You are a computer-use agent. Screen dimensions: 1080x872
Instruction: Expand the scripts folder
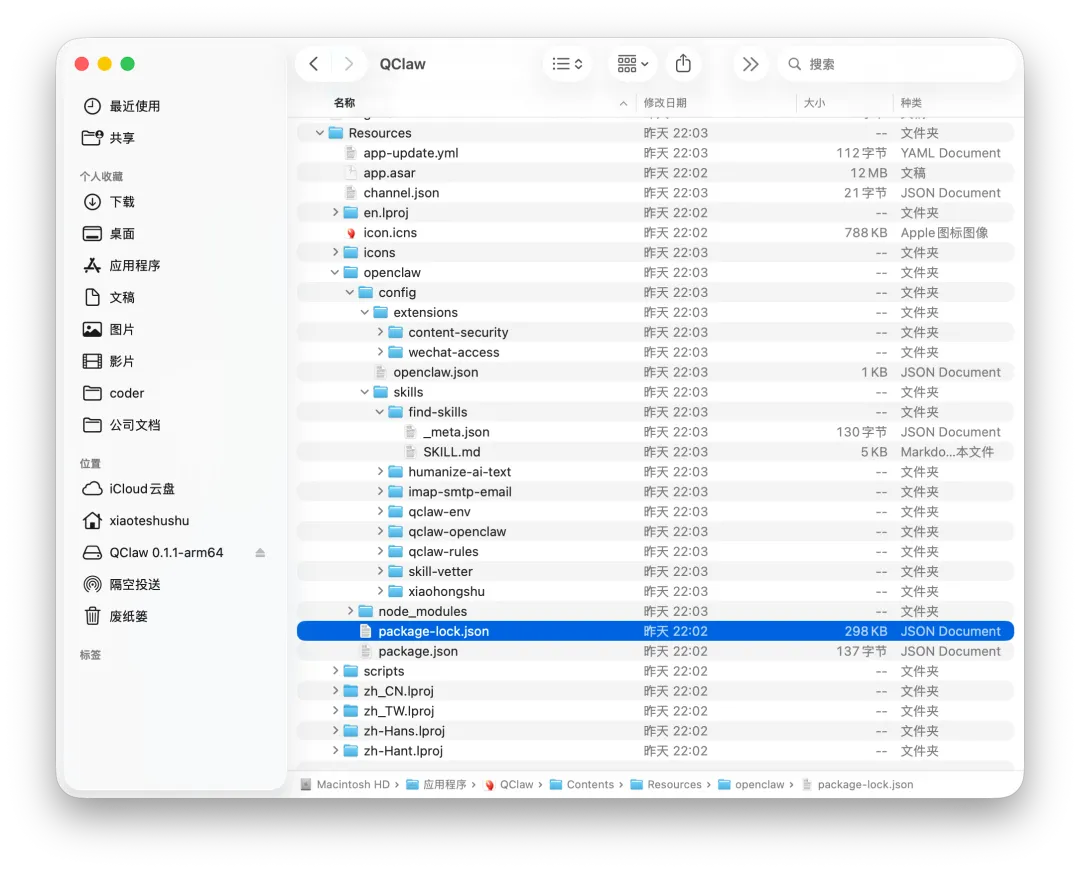click(x=335, y=671)
